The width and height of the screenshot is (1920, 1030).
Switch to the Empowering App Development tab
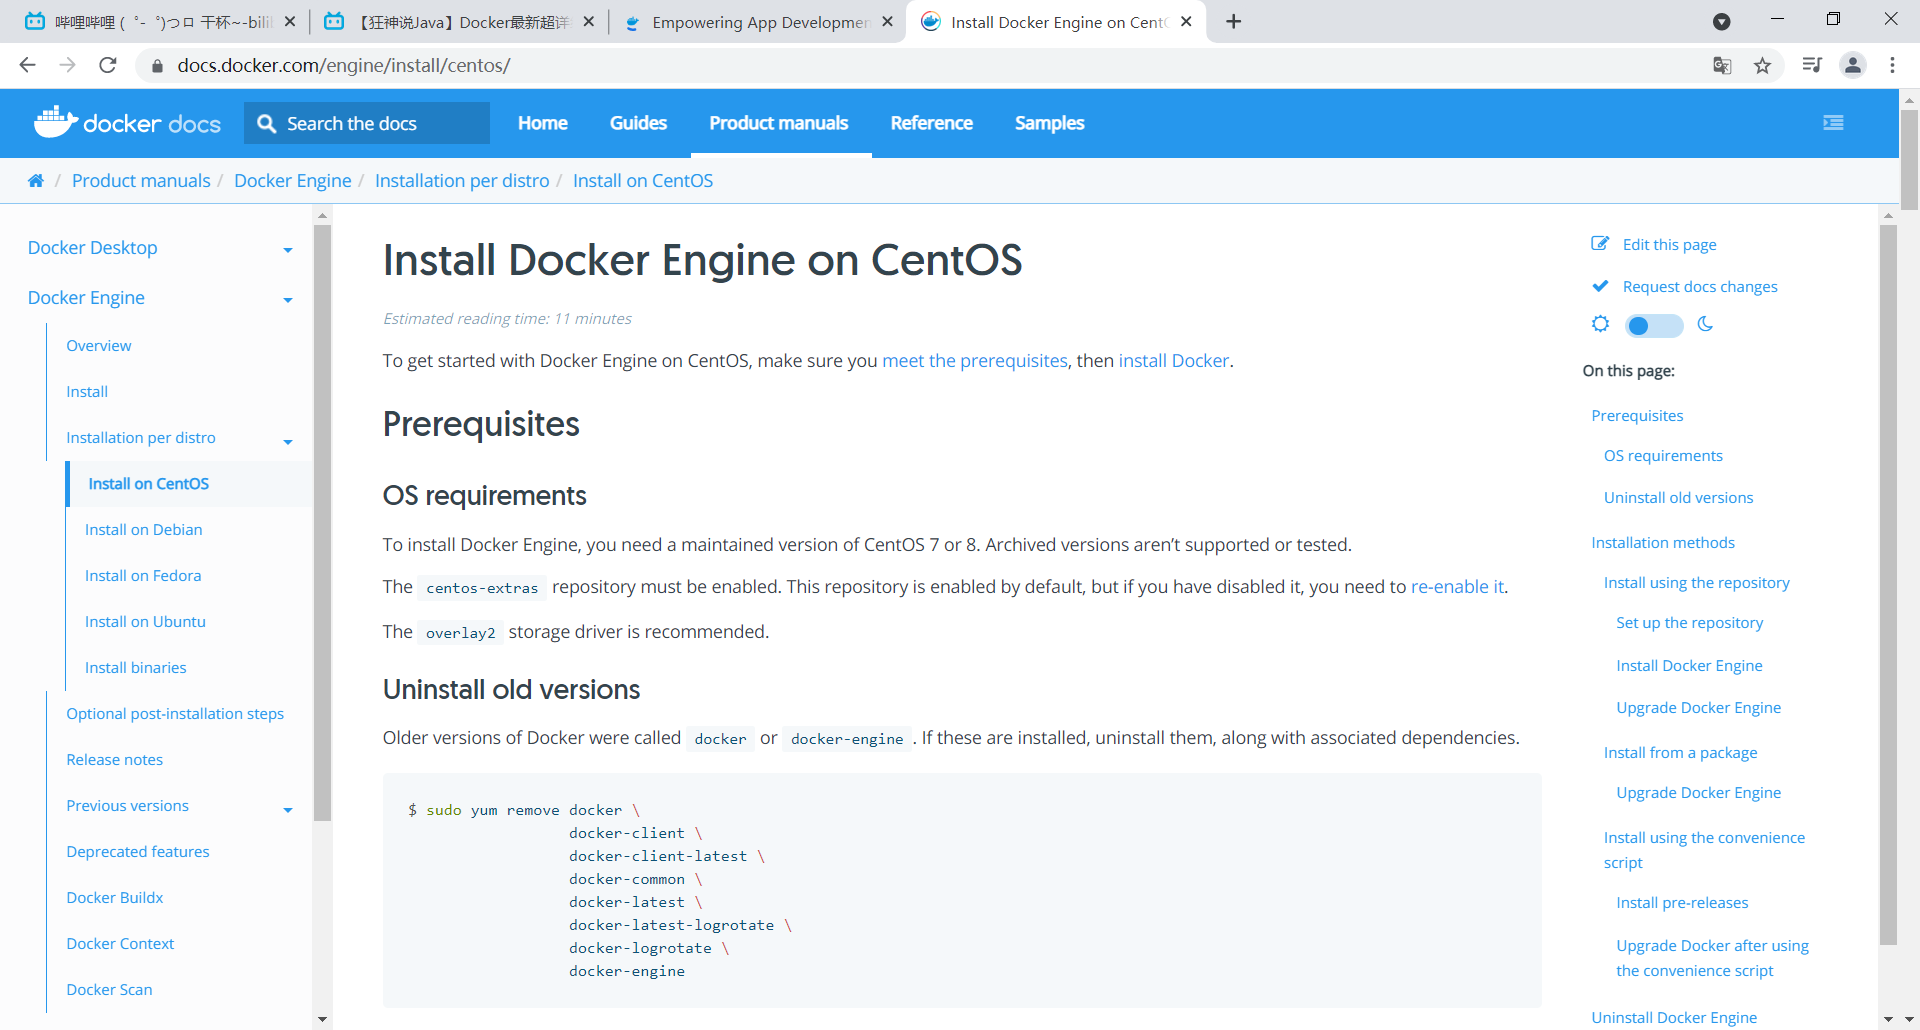758,22
